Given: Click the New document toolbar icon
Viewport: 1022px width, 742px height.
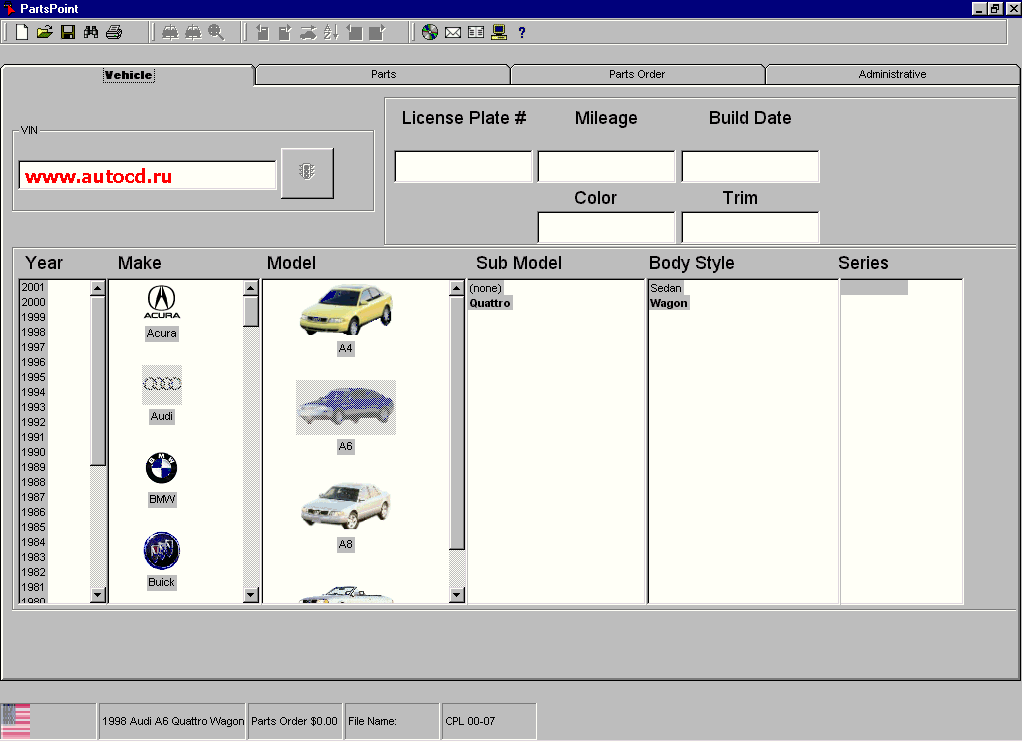Looking at the screenshot, I should (22, 32).
